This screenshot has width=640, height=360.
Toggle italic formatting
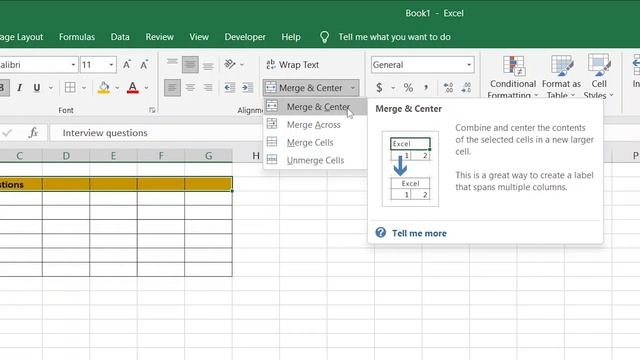[19, 88]
